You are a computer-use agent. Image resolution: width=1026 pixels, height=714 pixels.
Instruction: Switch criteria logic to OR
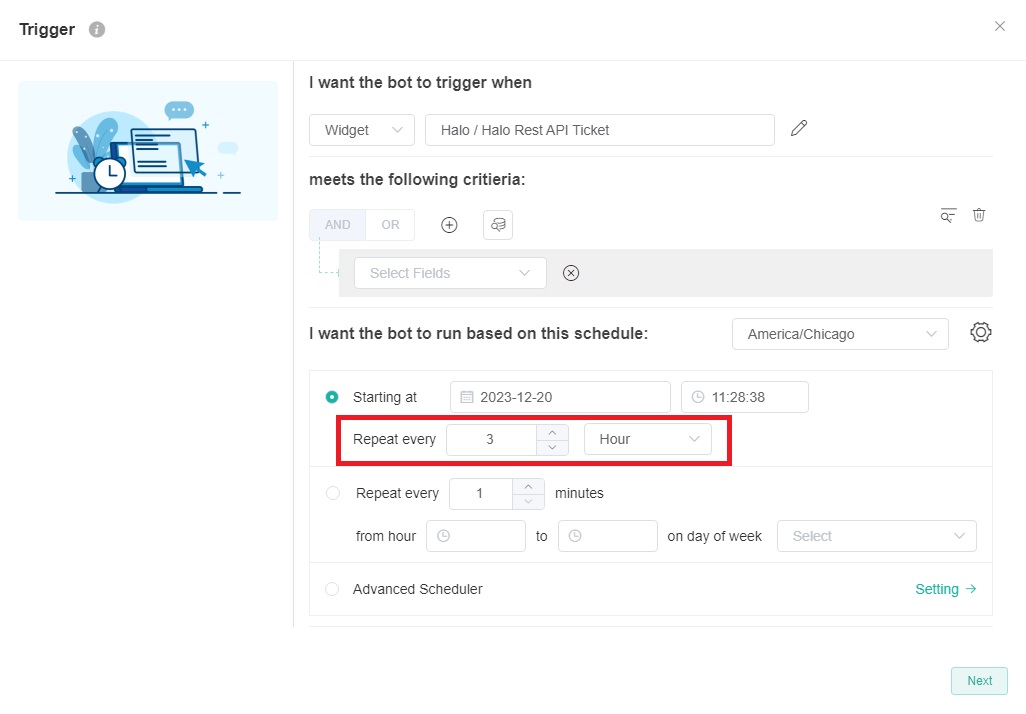(390, 225)
